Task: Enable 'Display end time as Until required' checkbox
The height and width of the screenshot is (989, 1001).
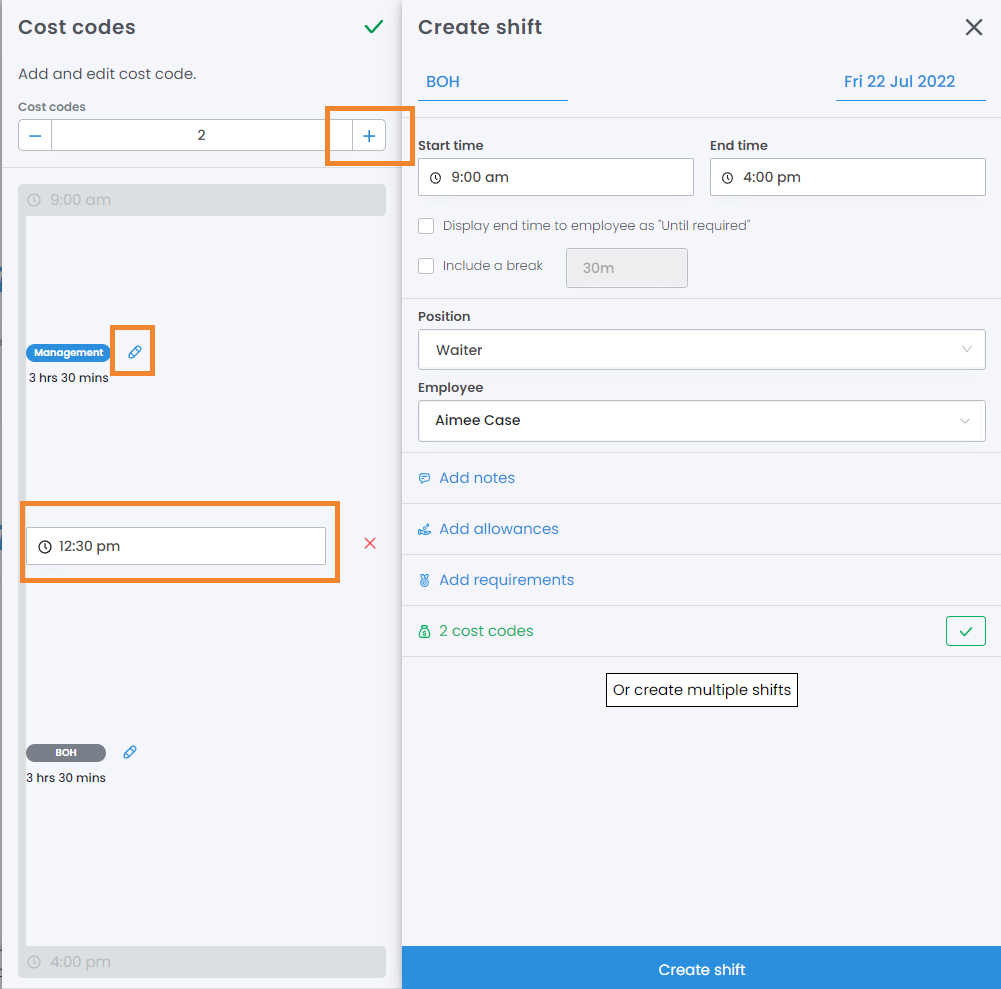Action: coord(426,226)
